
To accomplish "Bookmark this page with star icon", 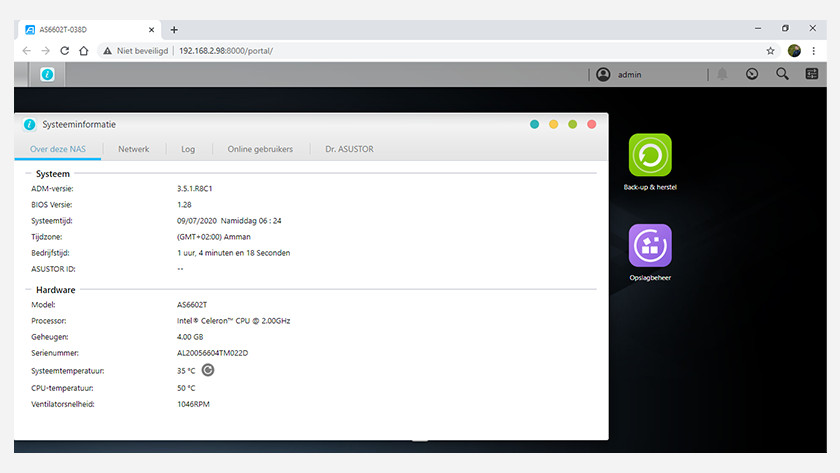I will 770,51.
